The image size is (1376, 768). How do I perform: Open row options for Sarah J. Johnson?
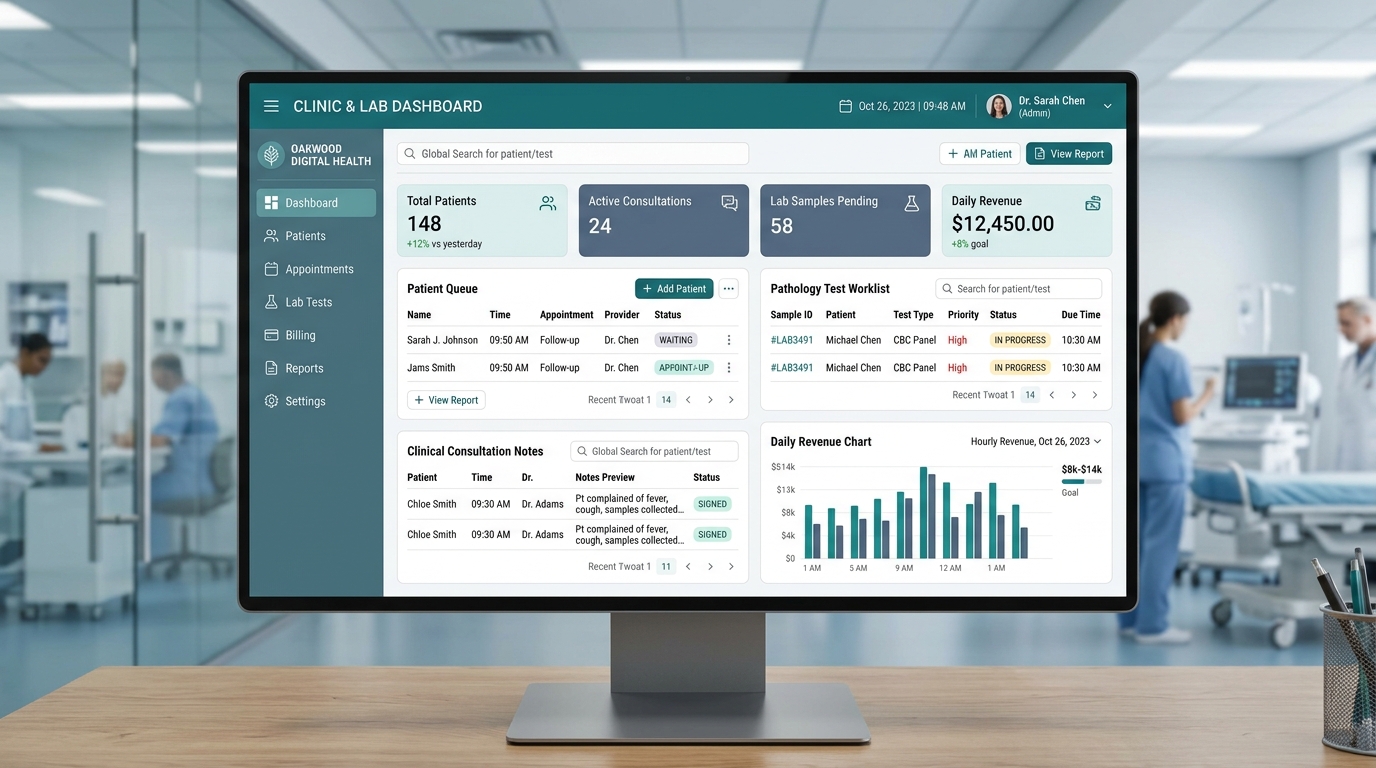pos(729,340)
